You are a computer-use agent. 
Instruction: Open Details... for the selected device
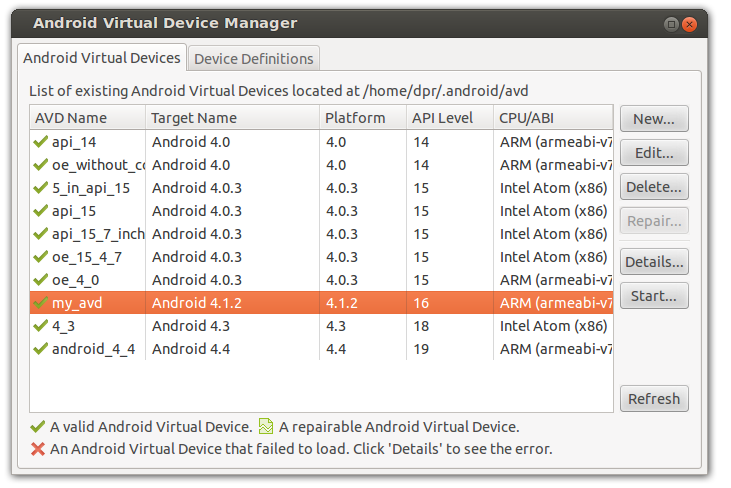654,262
